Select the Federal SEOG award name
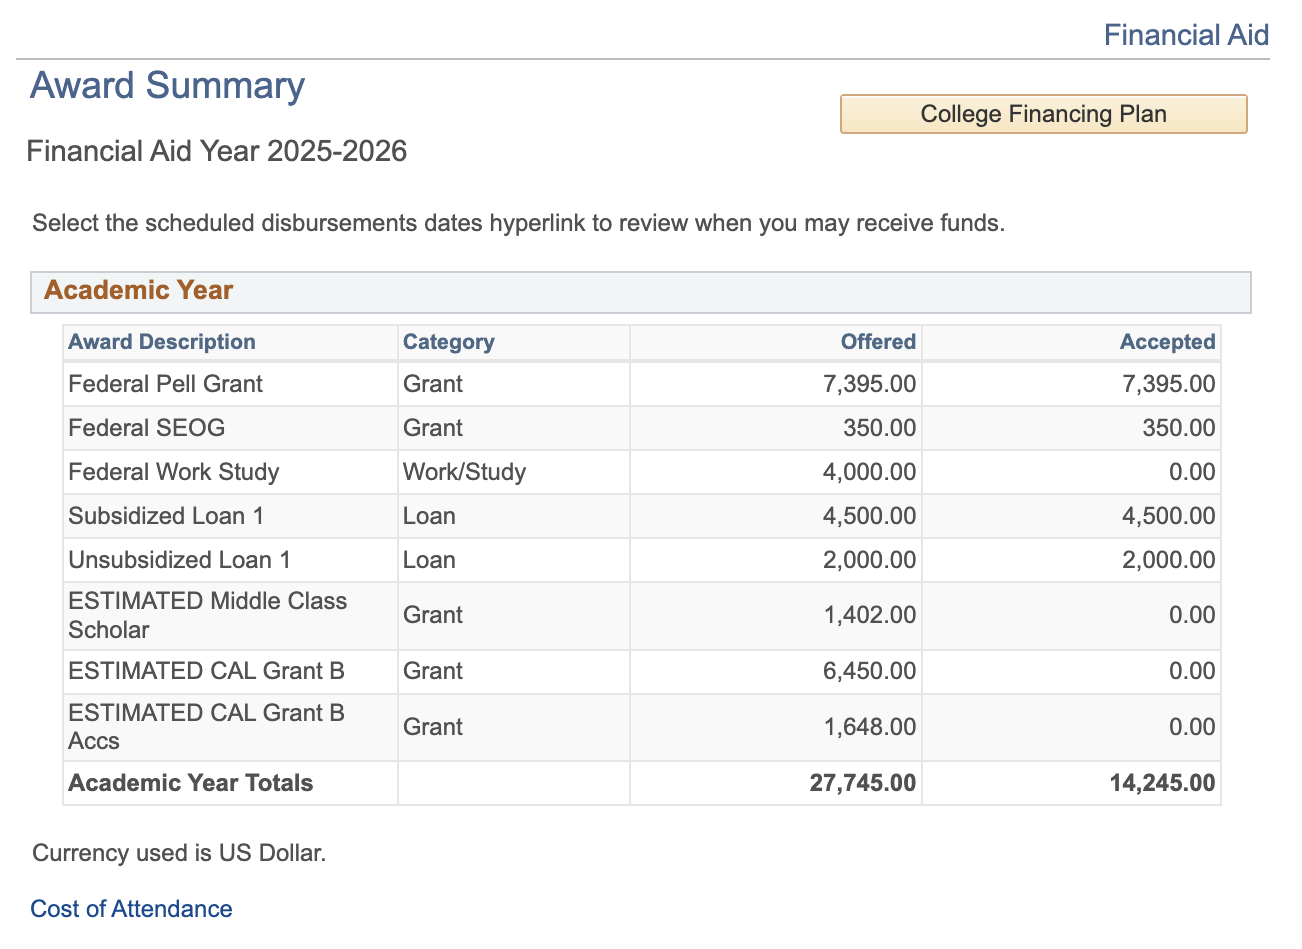Image resolution: width=1302 pixels, height=949 pixels. point(146,428)
